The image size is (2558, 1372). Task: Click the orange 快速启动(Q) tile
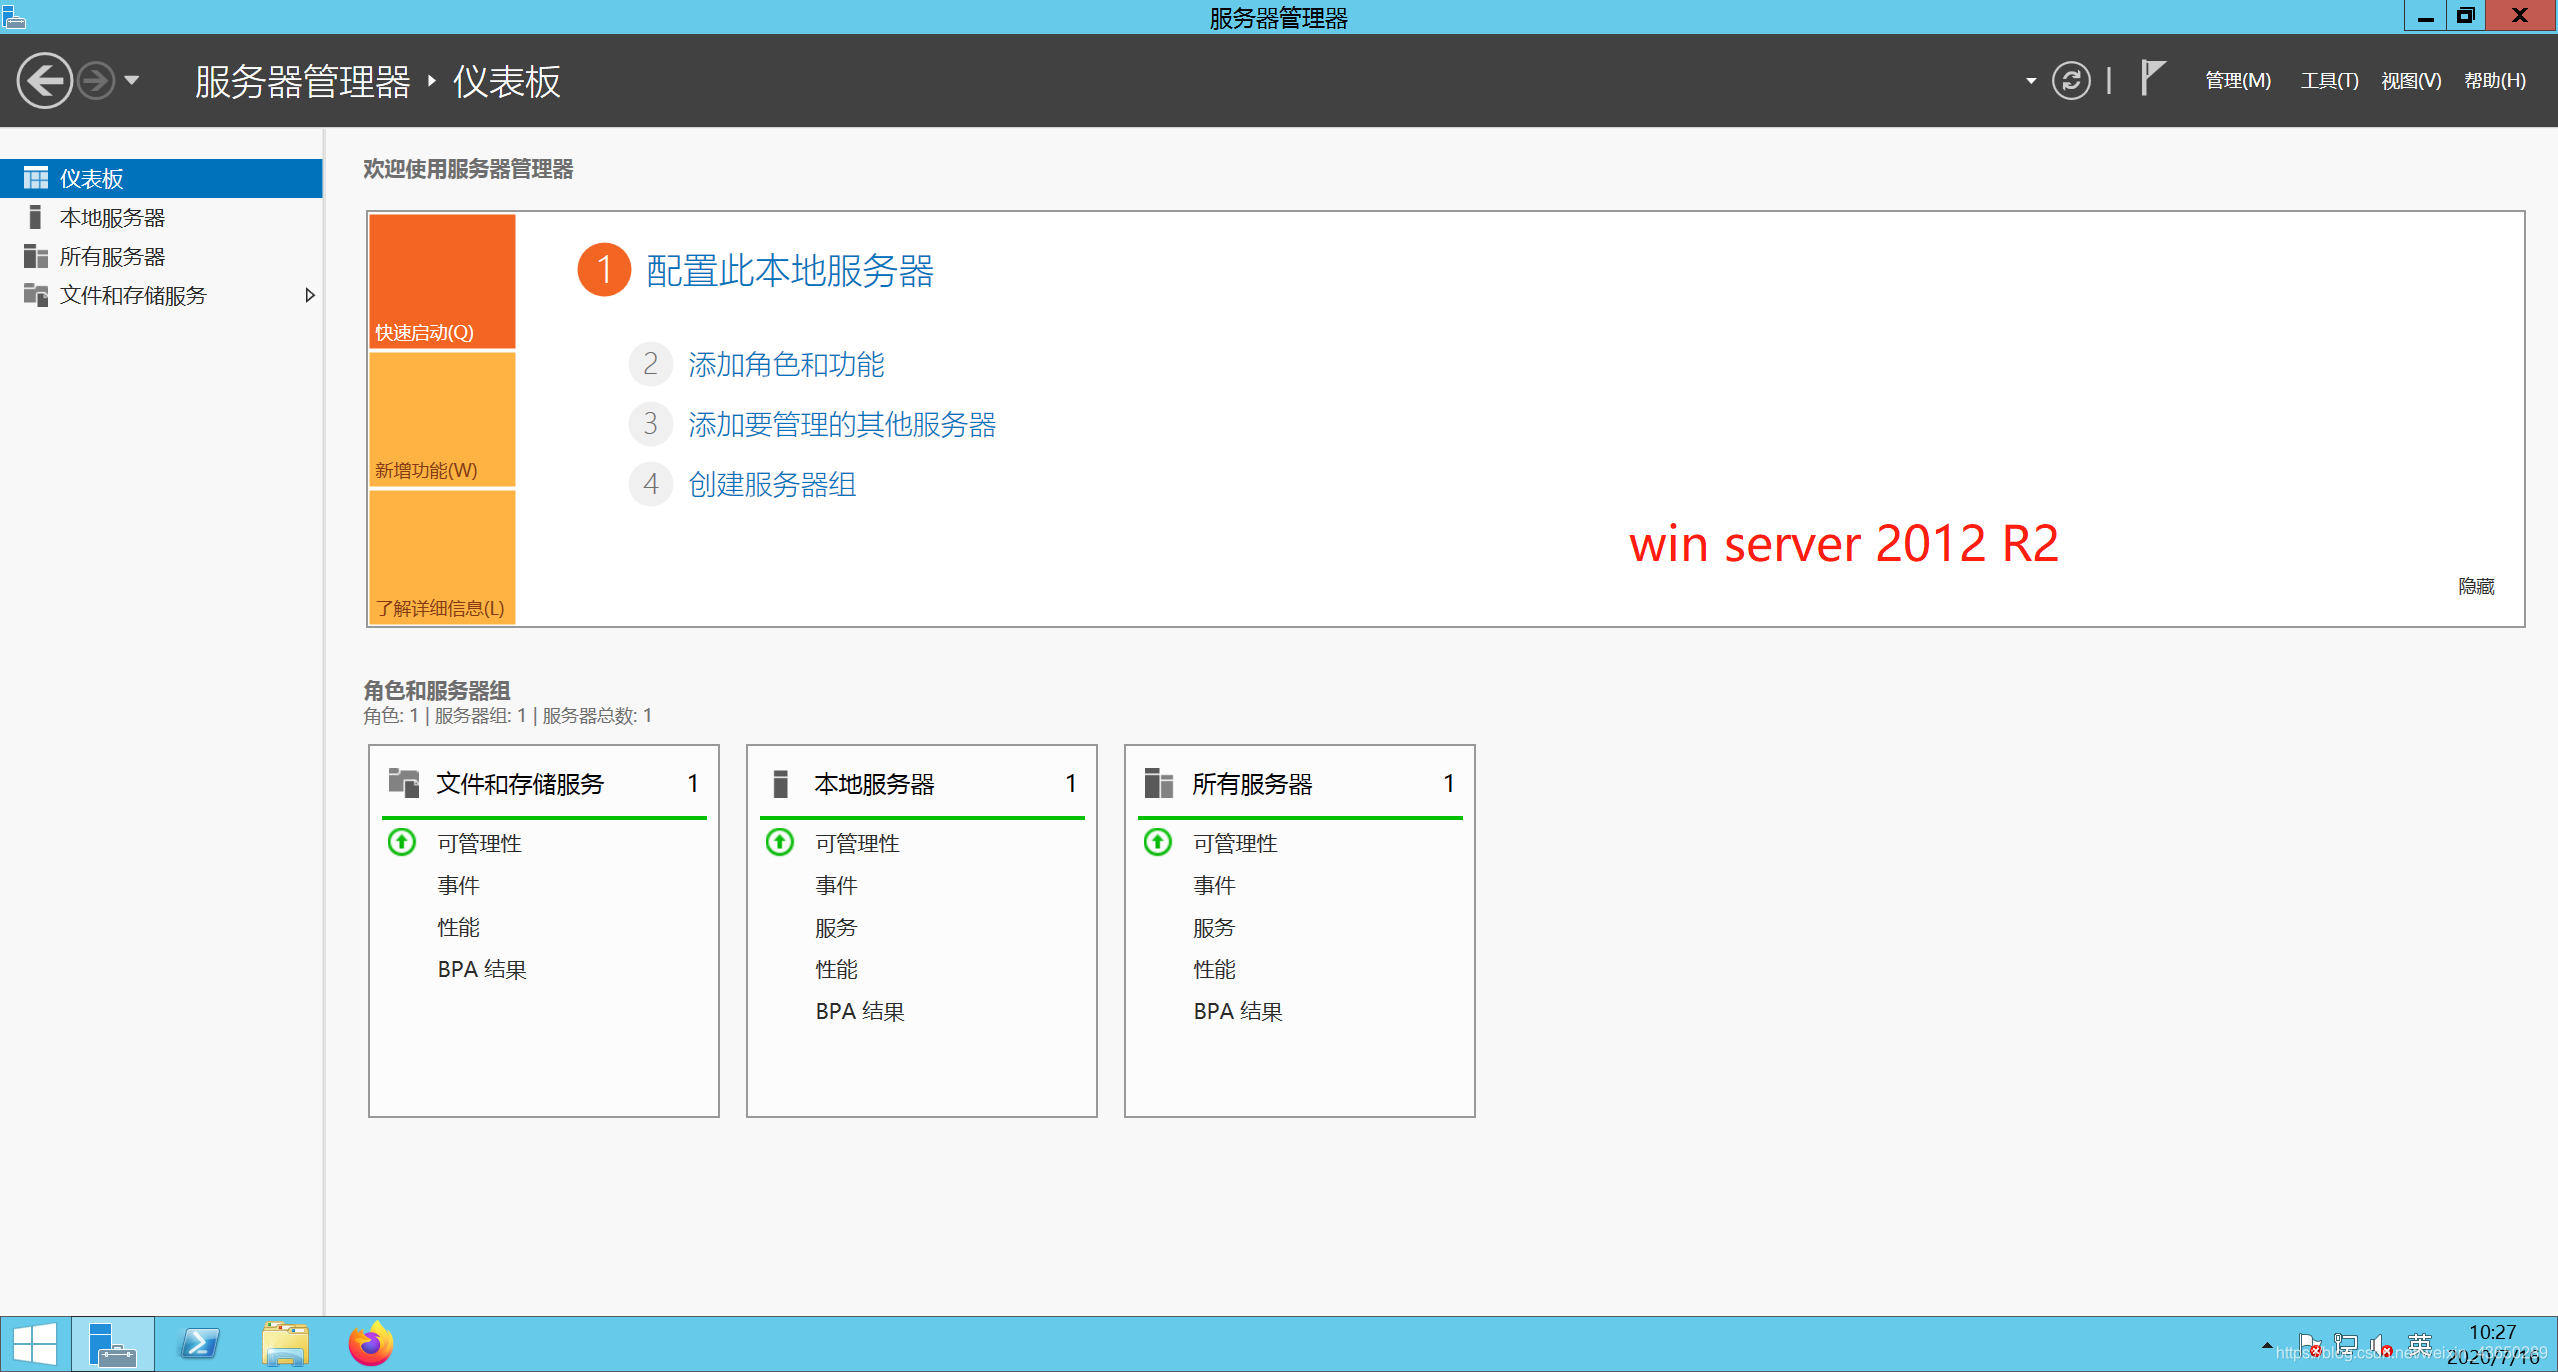click(x=442, y=281)
